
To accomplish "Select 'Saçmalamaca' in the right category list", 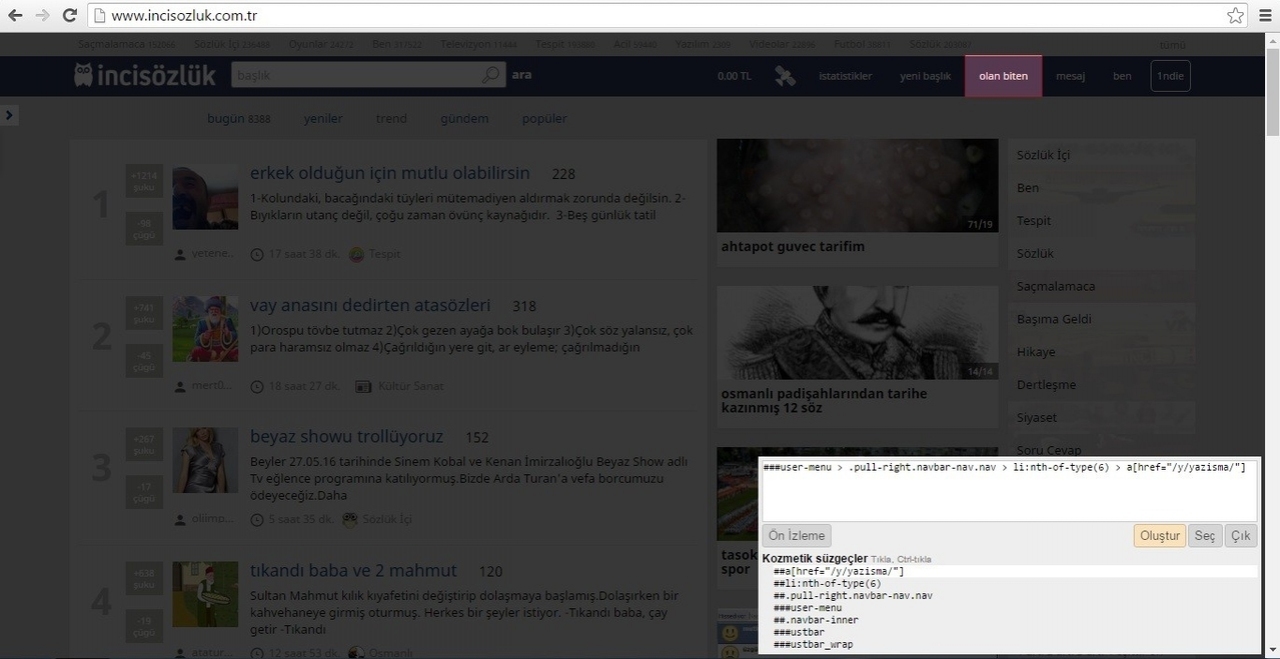I will coord(1056,286).
